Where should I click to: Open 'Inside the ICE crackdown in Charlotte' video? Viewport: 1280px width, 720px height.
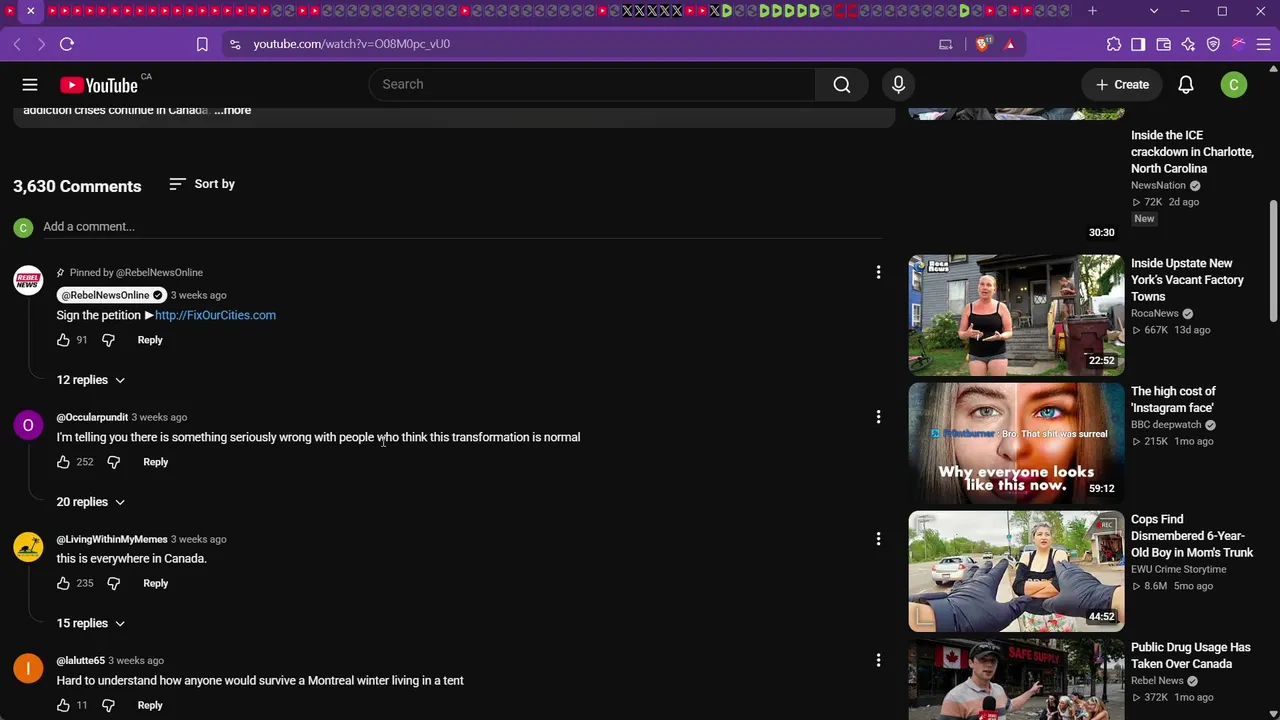tap(1192, 152)
